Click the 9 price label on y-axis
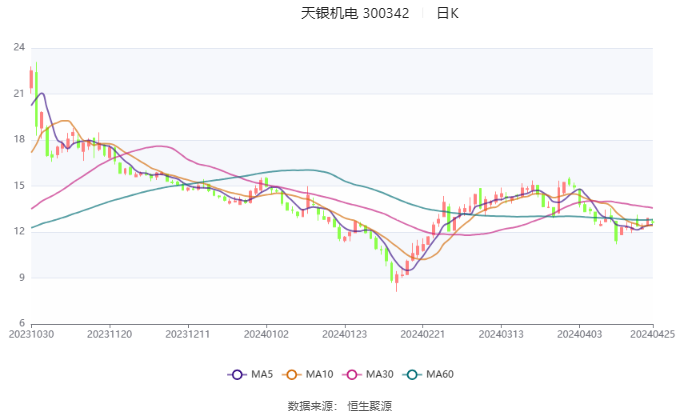 22,277
